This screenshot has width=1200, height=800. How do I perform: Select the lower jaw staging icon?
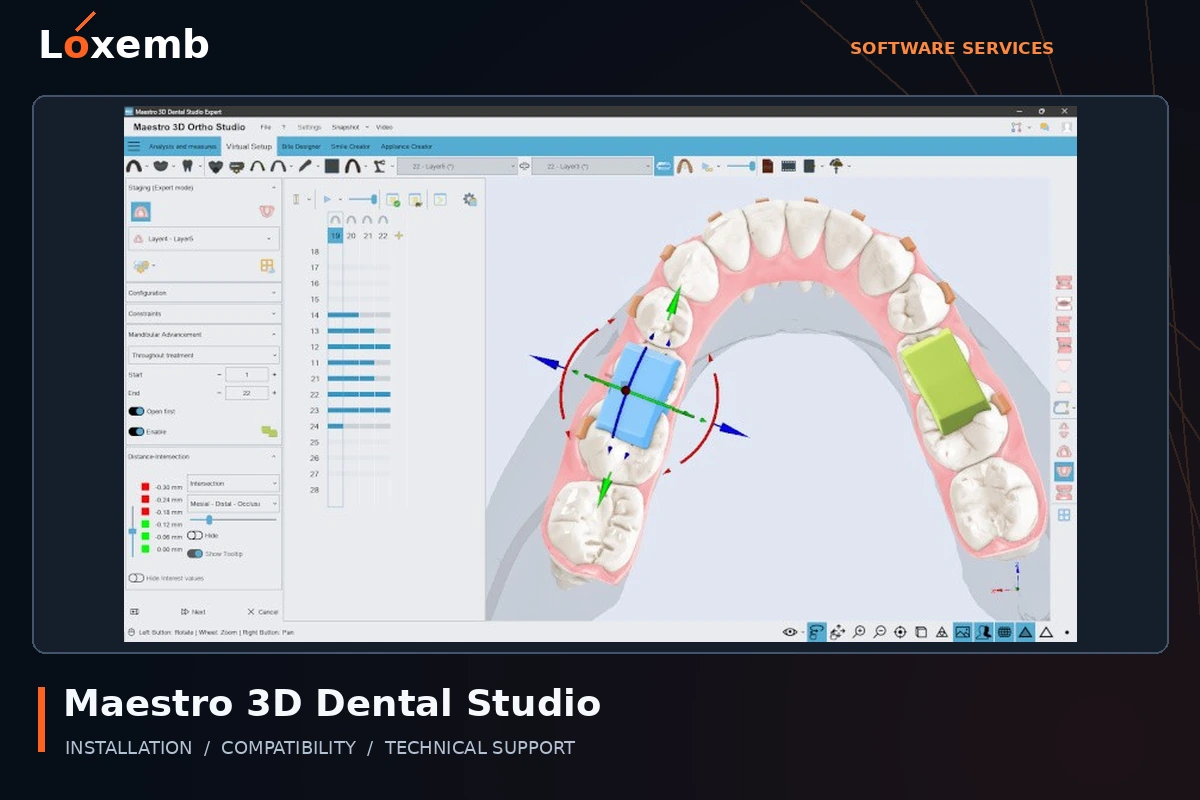[266, 211]
